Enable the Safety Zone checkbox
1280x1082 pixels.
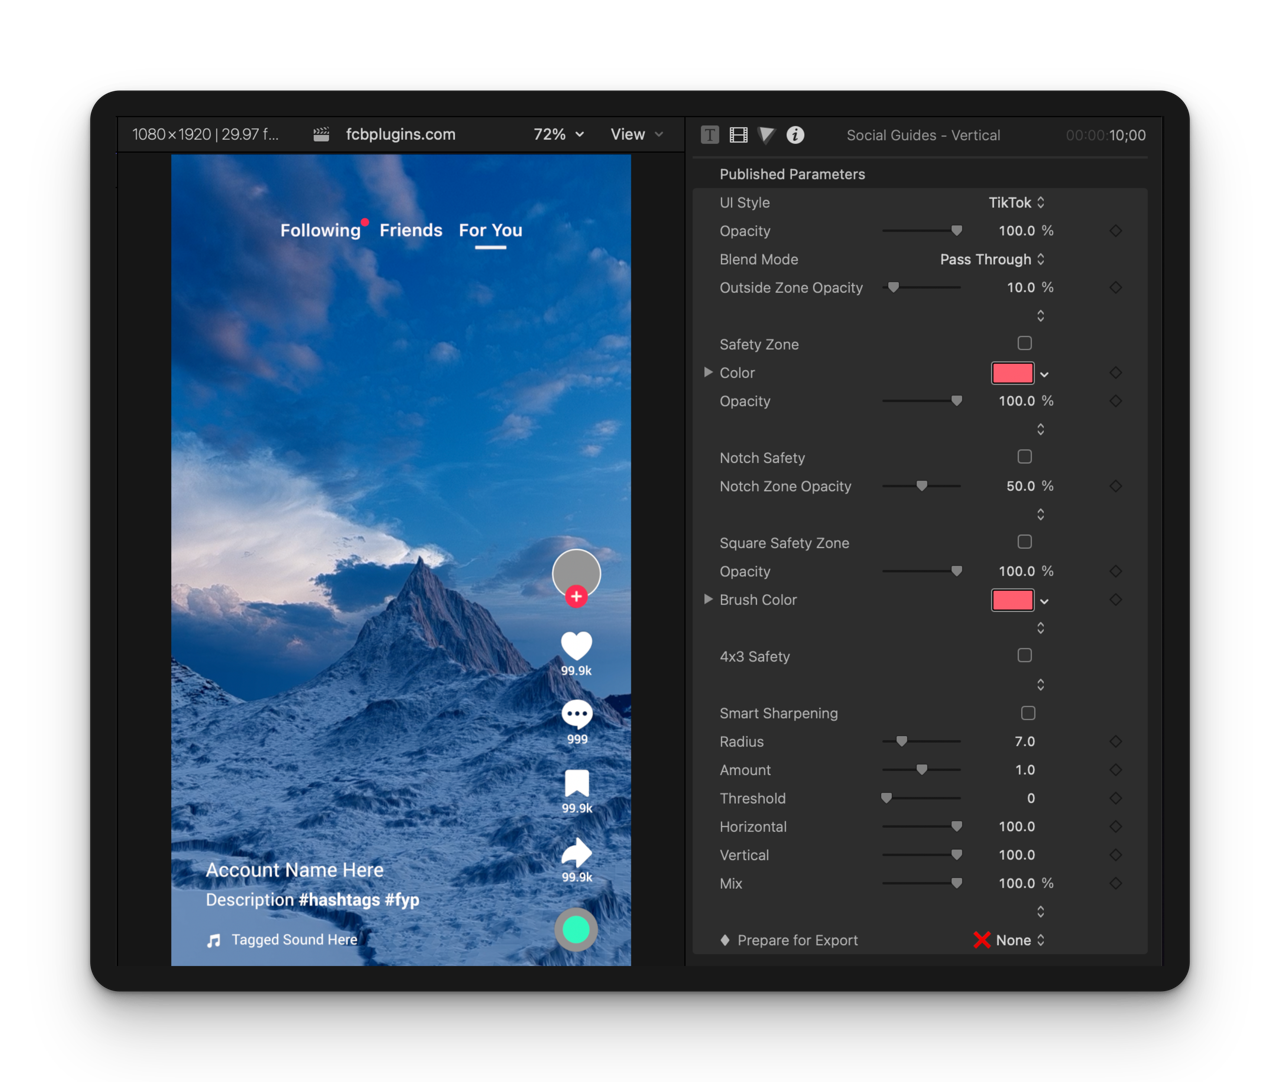[x=1025, y=343]
